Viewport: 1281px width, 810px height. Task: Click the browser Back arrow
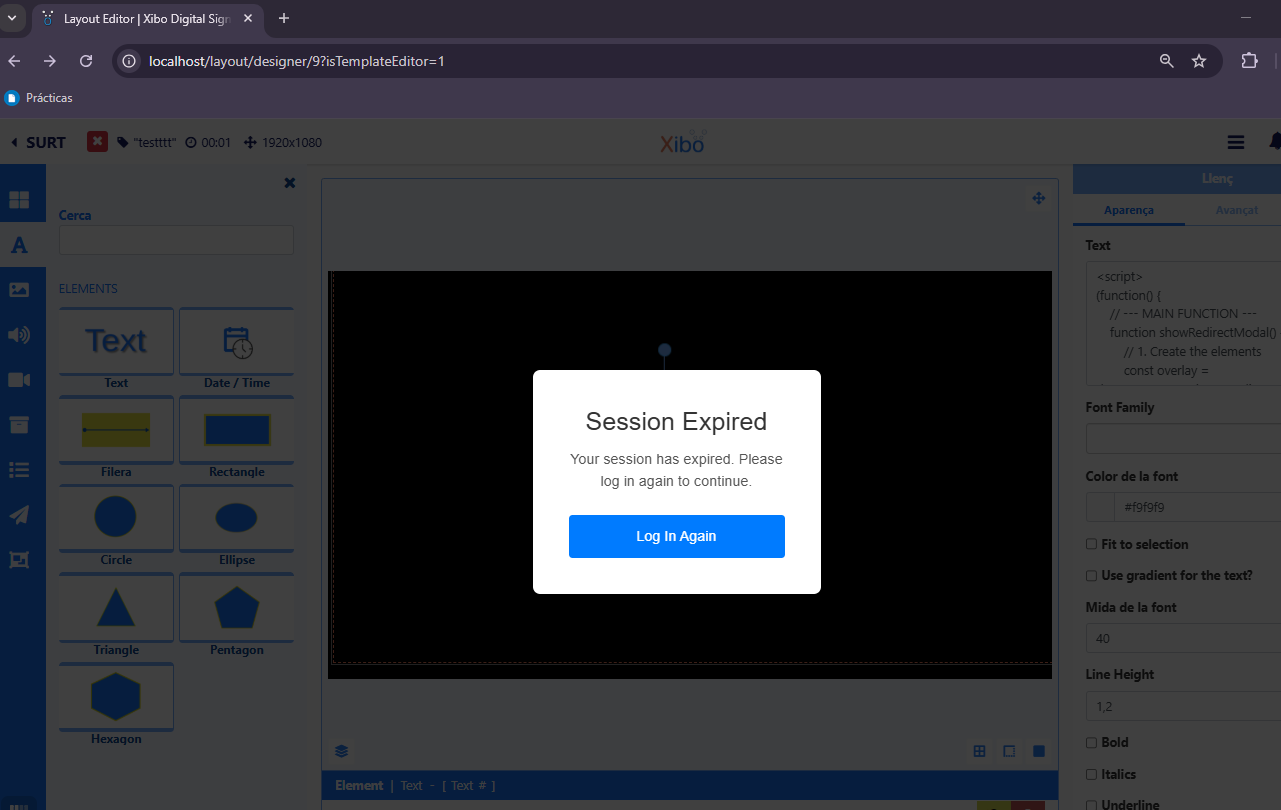coord(14,61)
